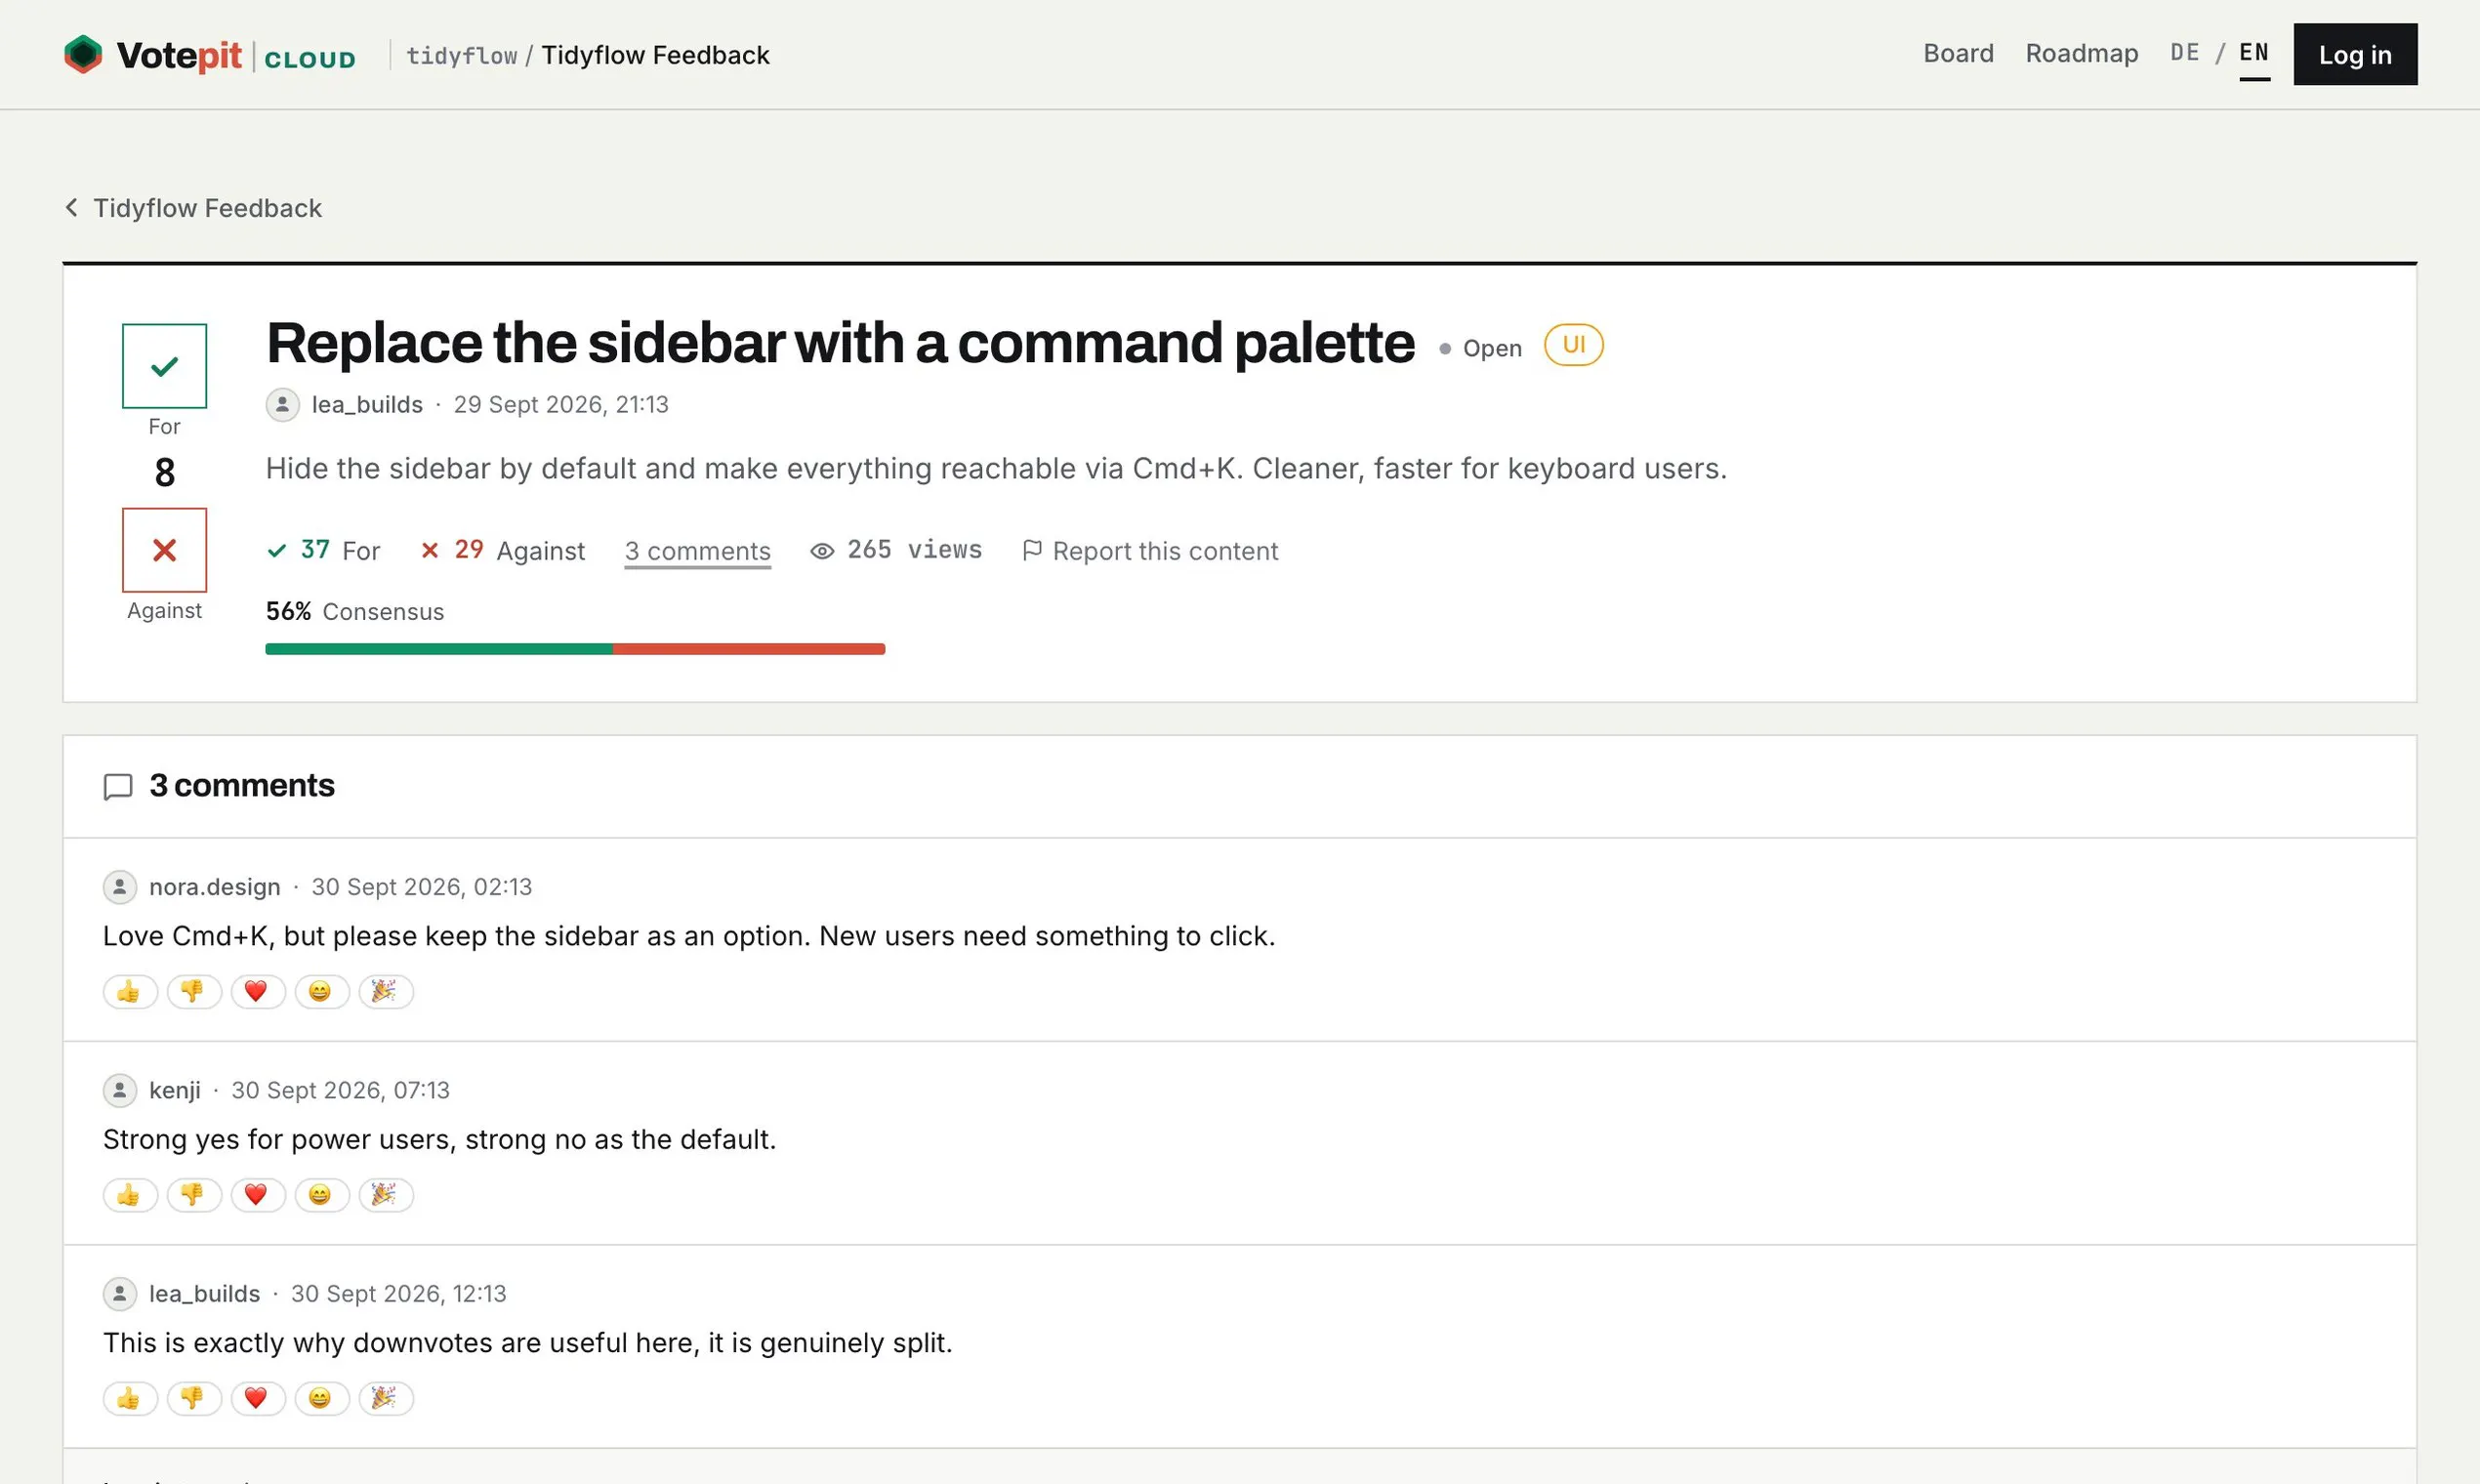The image size is (2480, 1484).
Task: Add thumbs up reaction to kenji's comment
Action: pos(130,1195)
